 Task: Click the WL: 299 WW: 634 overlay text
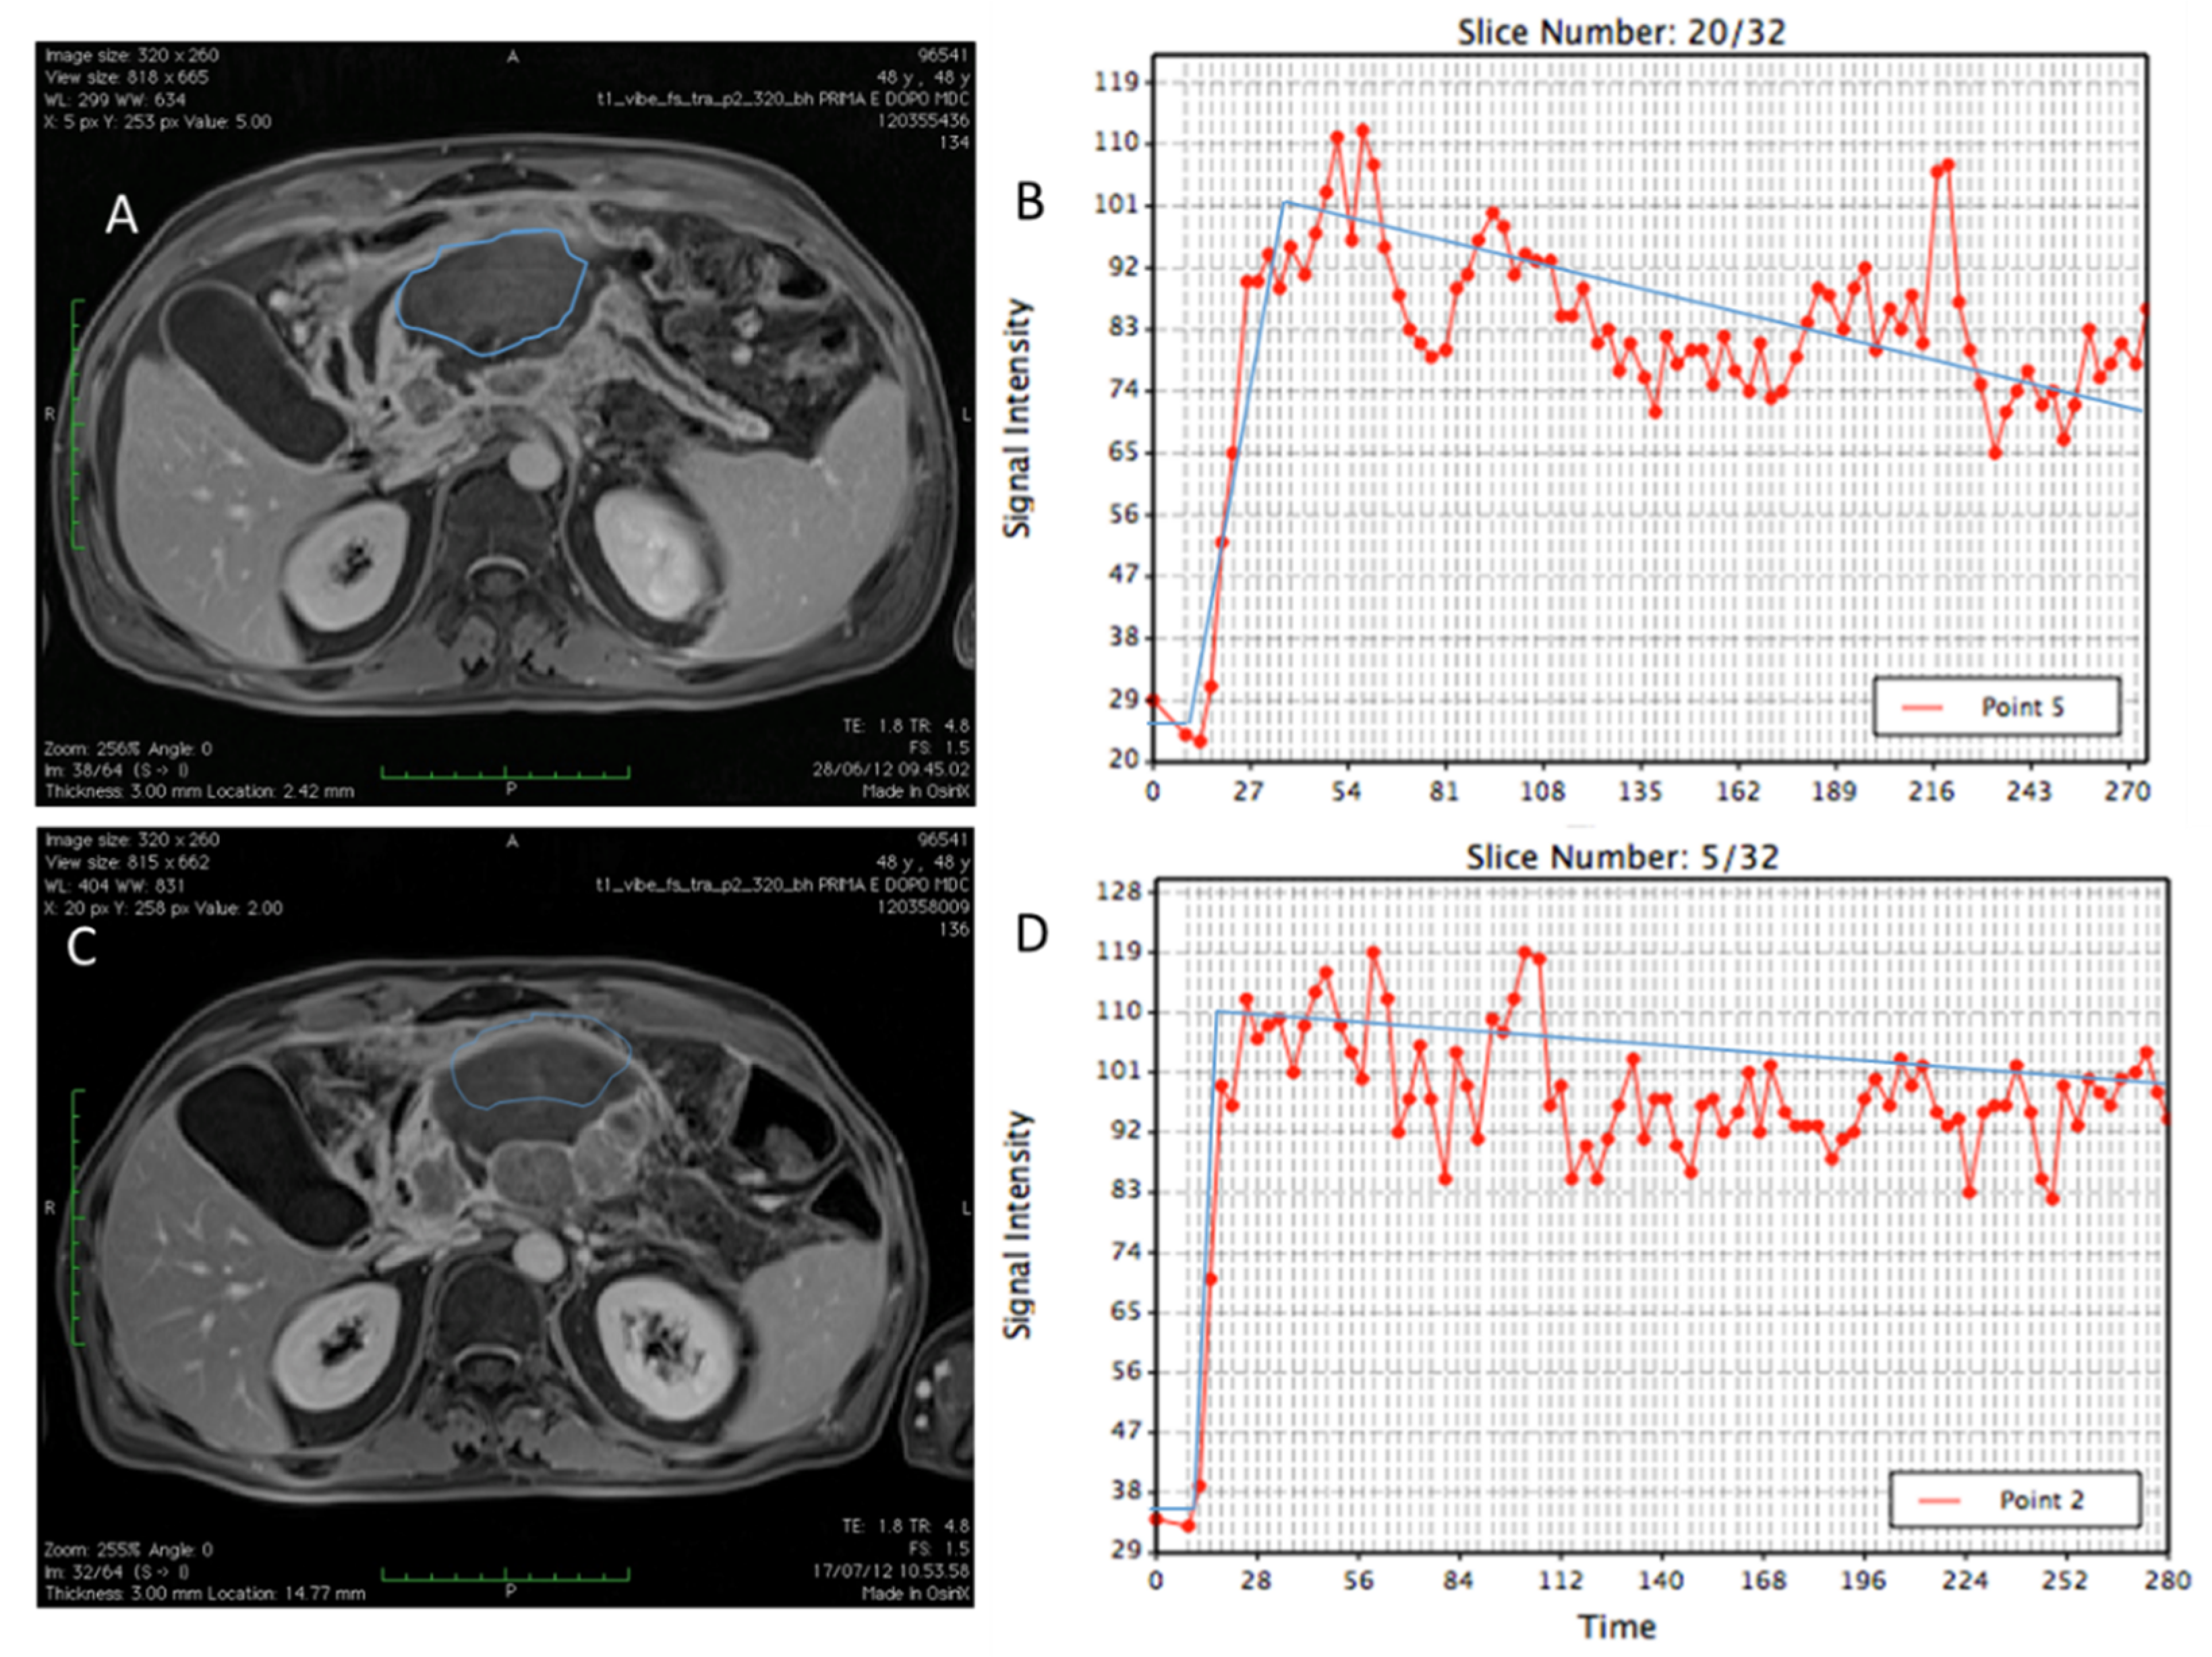pos(114,100)
